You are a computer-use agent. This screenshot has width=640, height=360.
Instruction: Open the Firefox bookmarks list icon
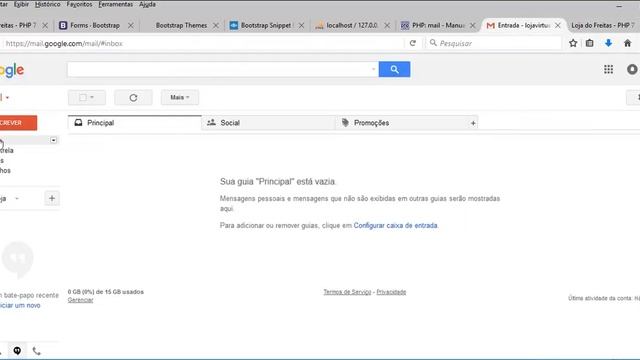(x=589, y=43)
